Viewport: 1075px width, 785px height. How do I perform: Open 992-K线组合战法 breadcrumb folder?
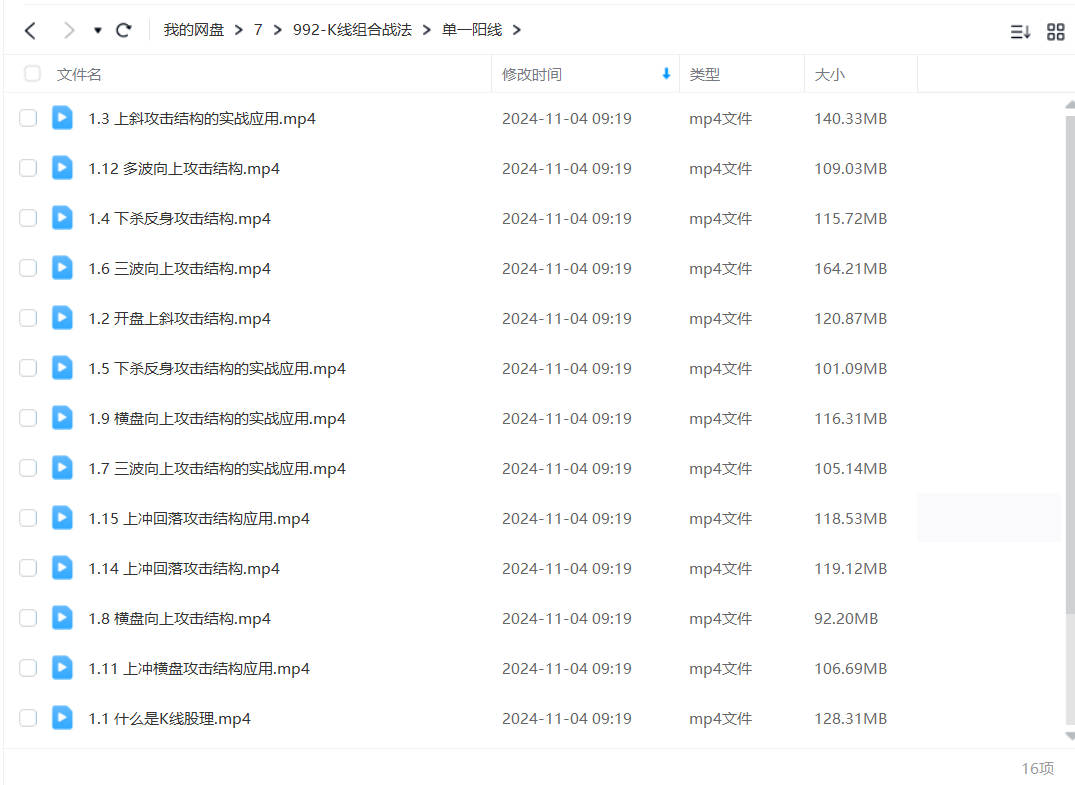352,29
